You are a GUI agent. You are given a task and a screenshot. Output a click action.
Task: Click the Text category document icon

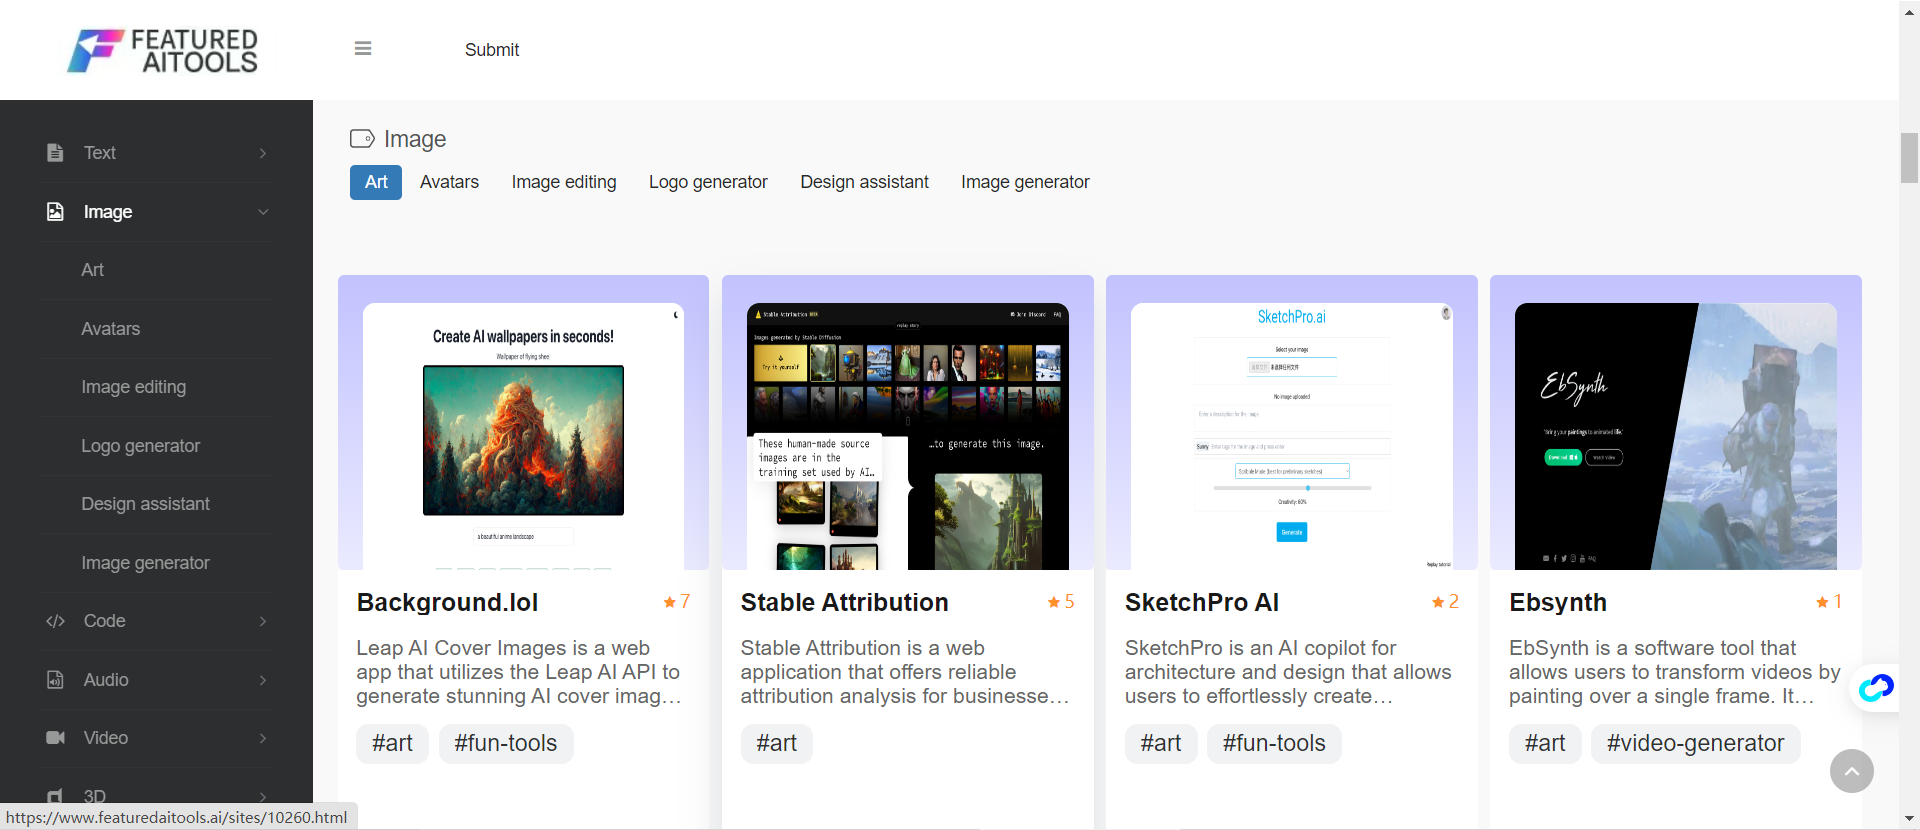click(55, 153)
